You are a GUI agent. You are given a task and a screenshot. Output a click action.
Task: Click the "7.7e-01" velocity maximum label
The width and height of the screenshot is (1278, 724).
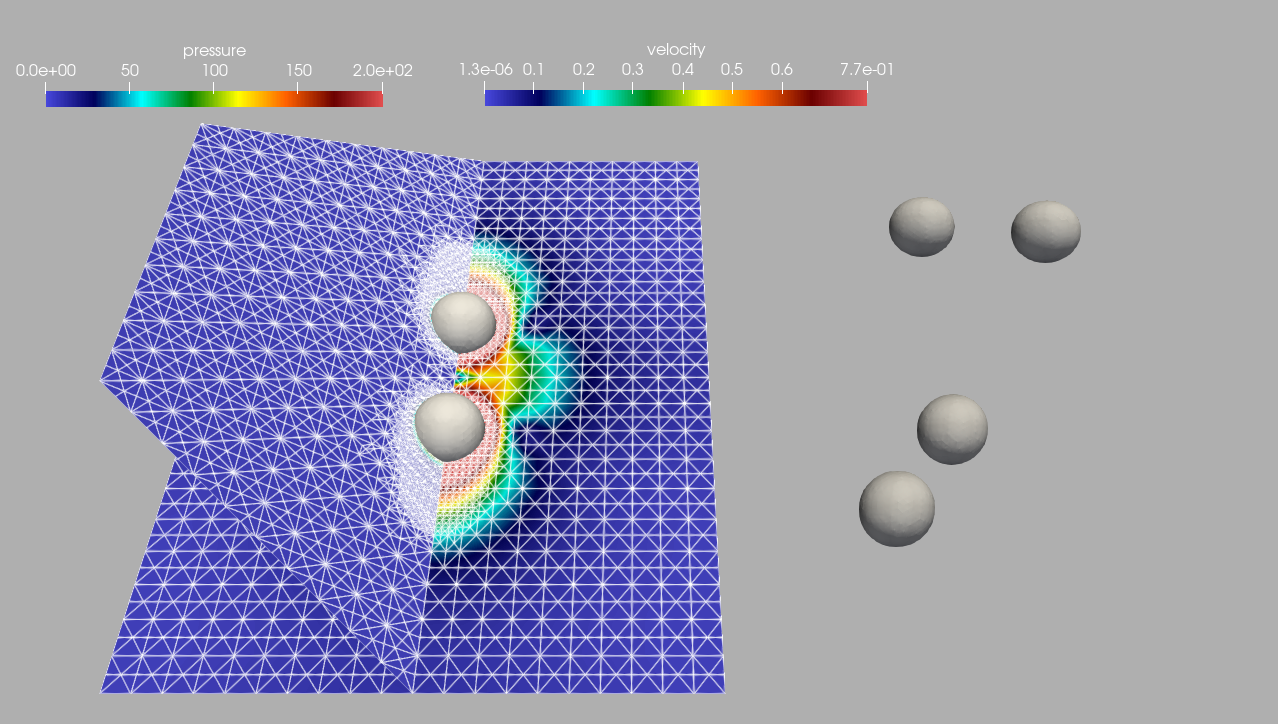867,70
